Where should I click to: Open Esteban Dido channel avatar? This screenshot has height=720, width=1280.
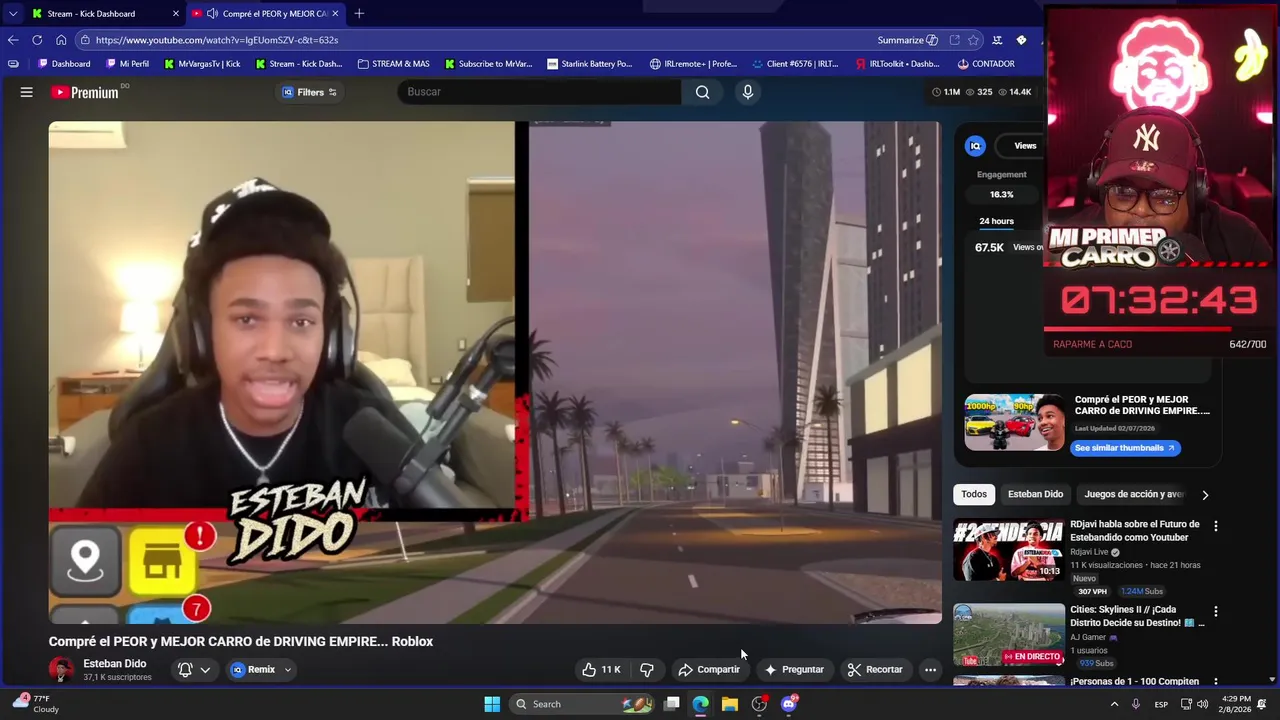click(x=61, y=670)
